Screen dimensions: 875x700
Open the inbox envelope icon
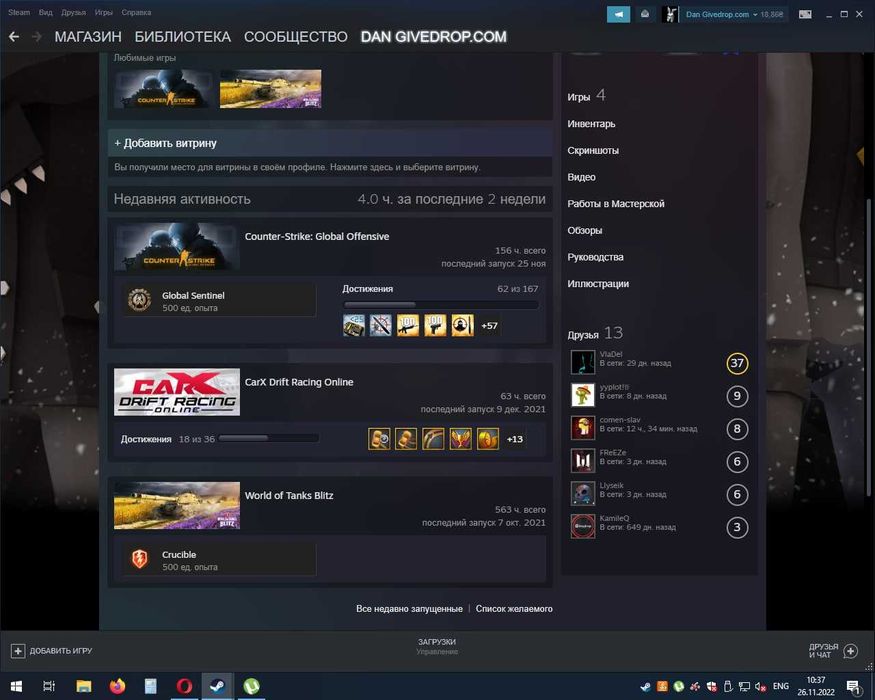tap(645, 15)
